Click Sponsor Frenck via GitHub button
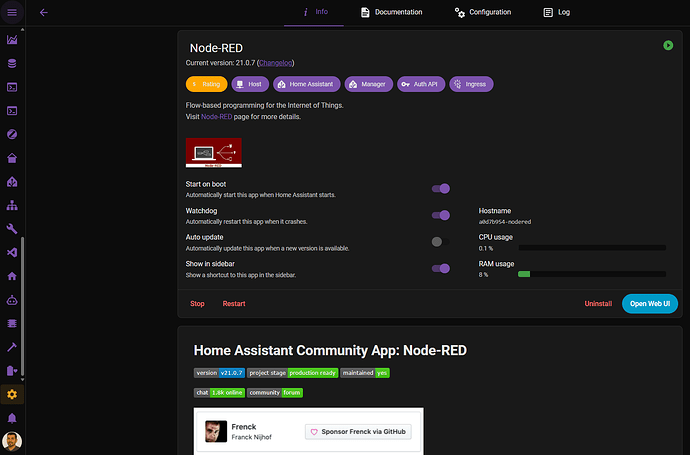Image resolution: width=690 pixels, height=455 pixels. [358, 432]
